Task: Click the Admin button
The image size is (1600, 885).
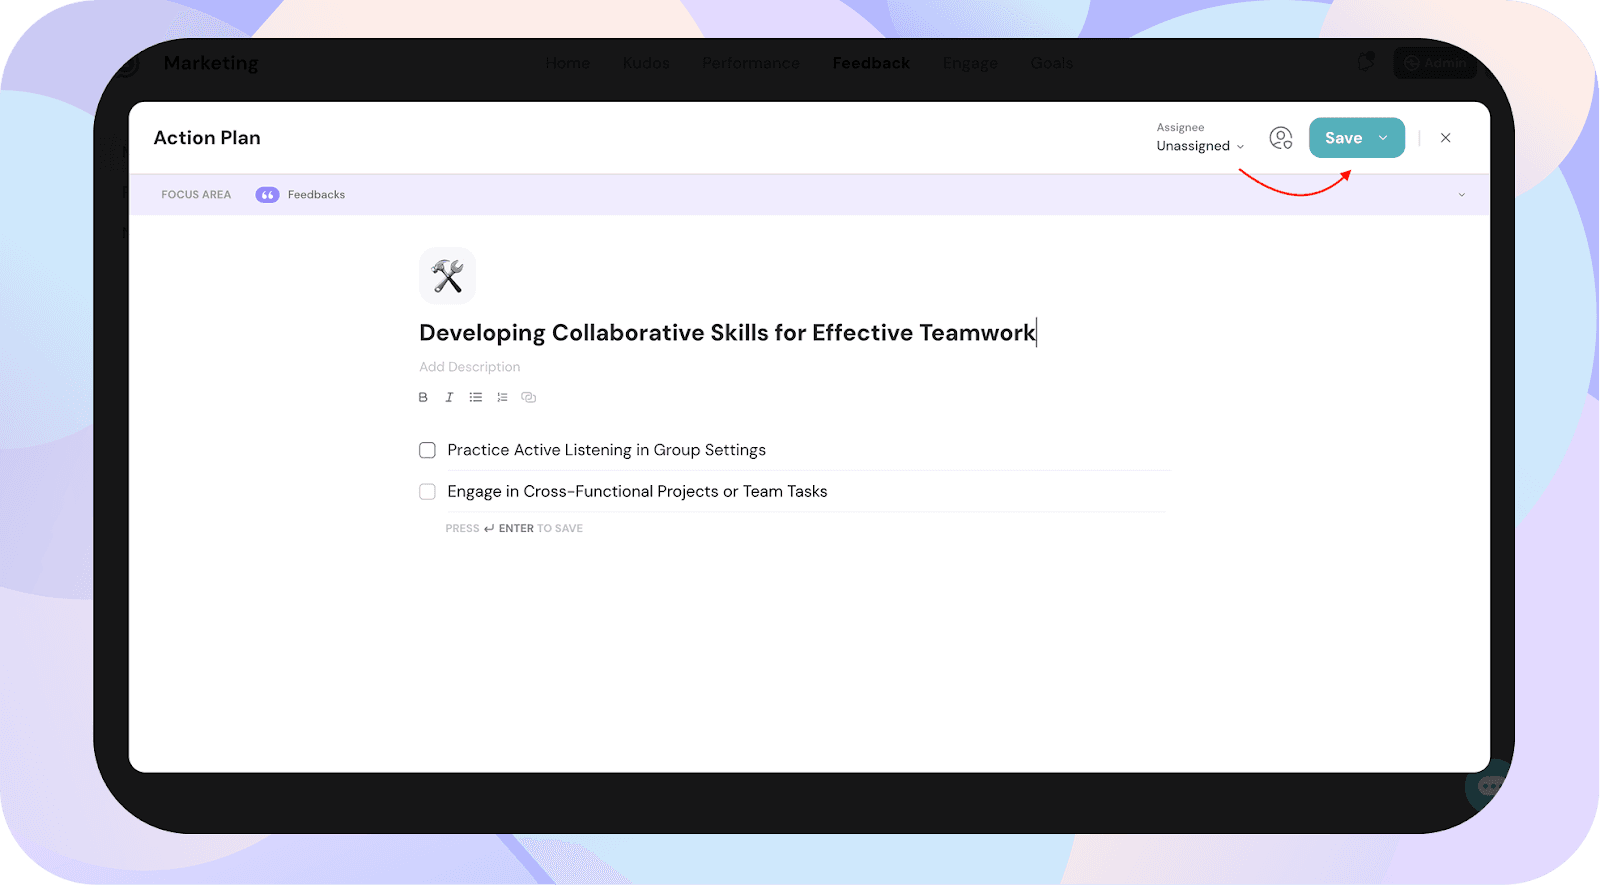Action: coord(1434,63)
